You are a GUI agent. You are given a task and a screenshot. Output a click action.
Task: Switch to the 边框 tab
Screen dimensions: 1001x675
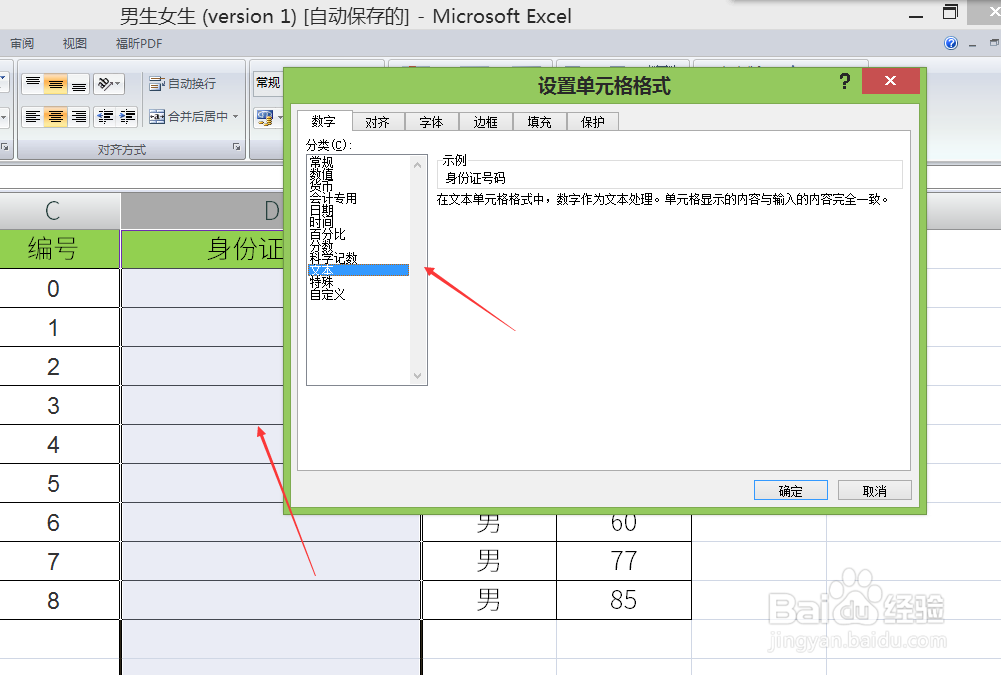click(485, 121)
